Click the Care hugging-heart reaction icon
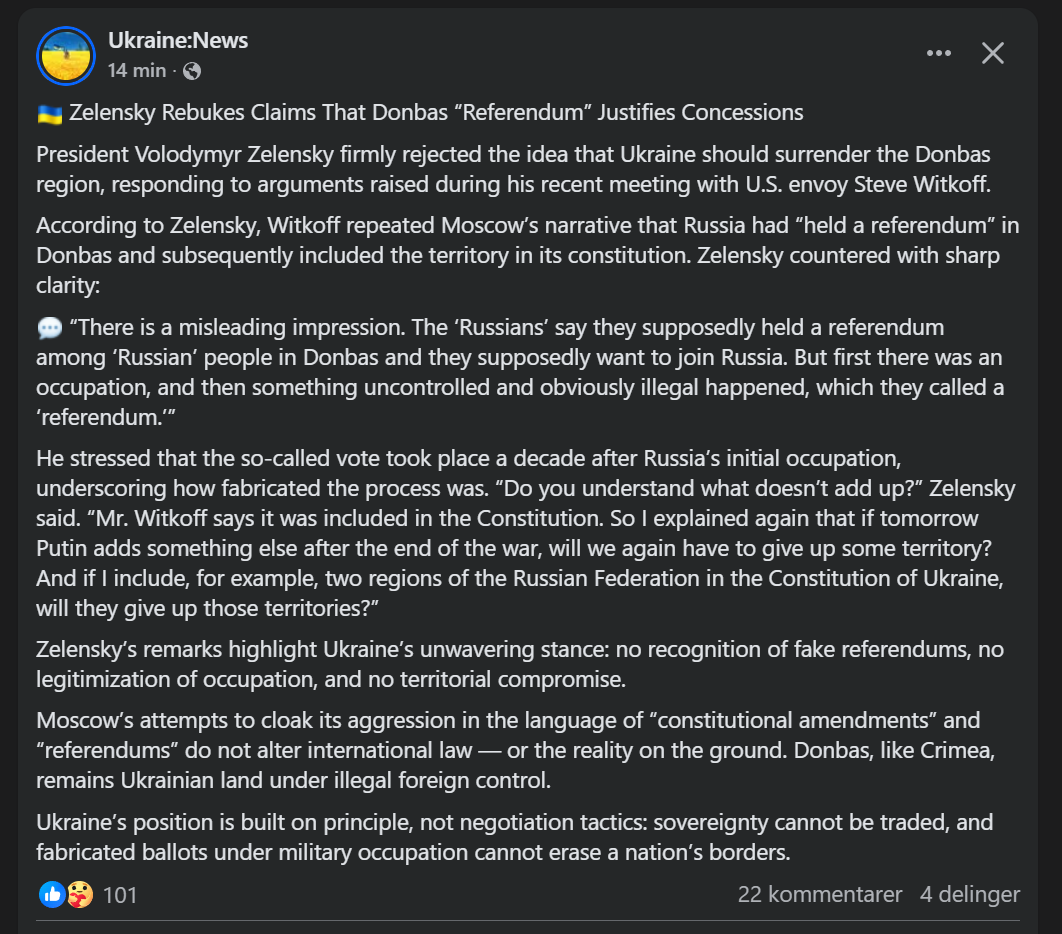Image resolution: width=1062 pixels, height=934 pixels. [x=79, y=894]
